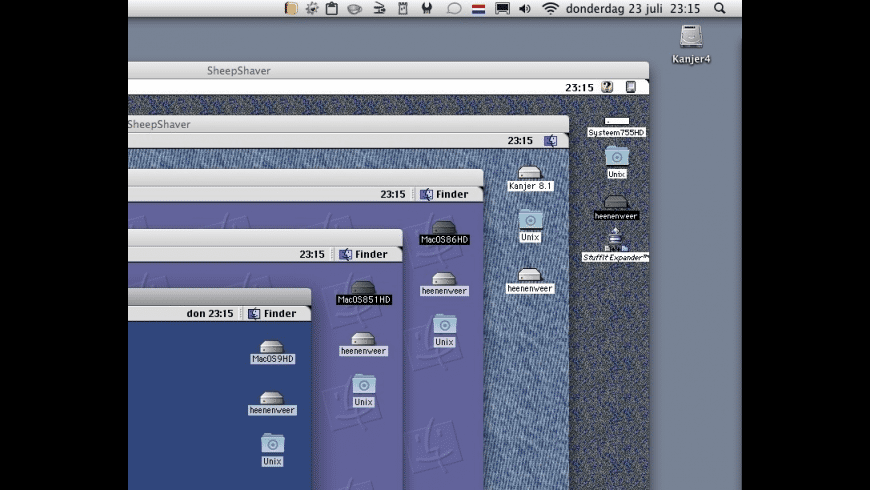Open the Unix folder below MacOS9HD
This screenshot has height=490, width=870.
272,443
